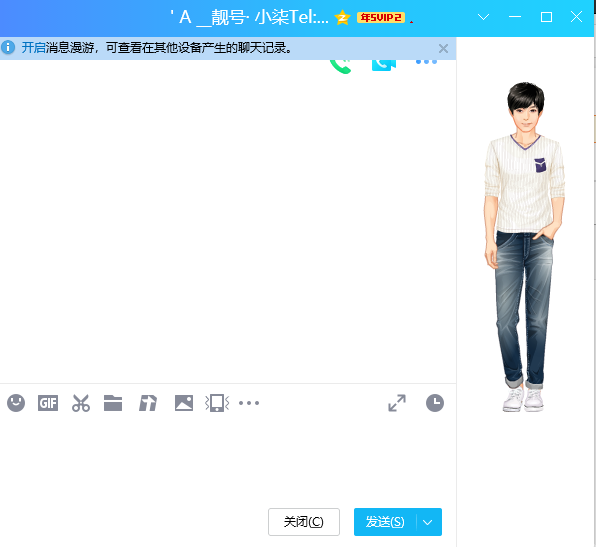Send a window shake nudge

tap(217, 403)
